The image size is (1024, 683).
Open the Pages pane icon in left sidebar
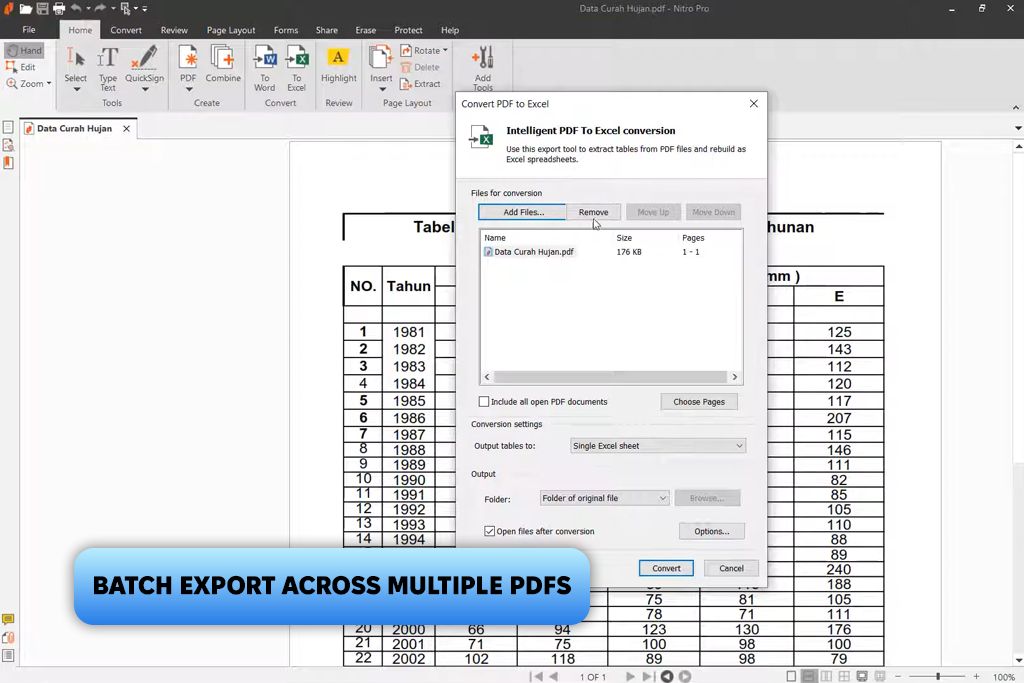(8, 127)
